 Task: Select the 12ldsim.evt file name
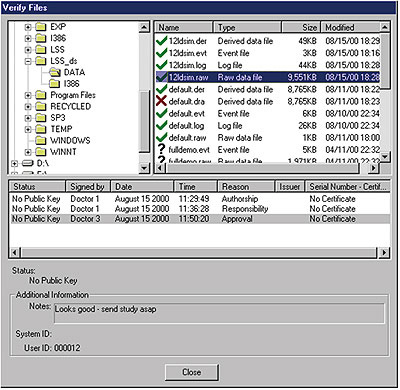coord(188,53)
